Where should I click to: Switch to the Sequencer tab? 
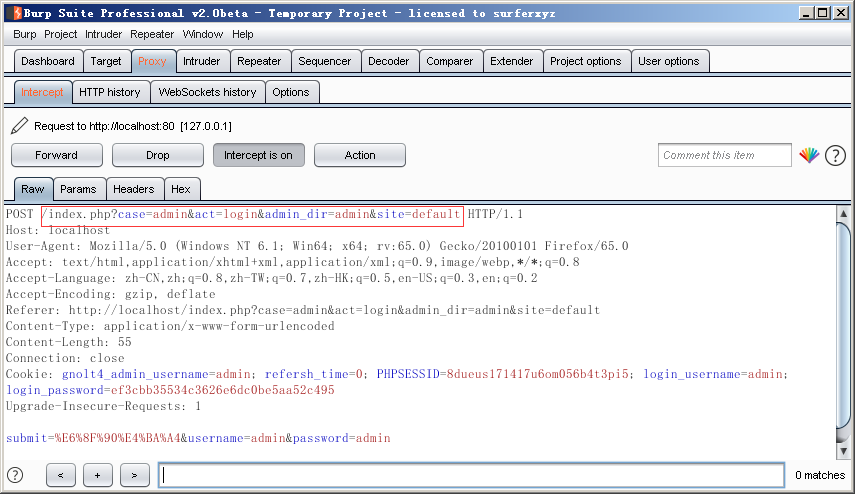(325, 61)
